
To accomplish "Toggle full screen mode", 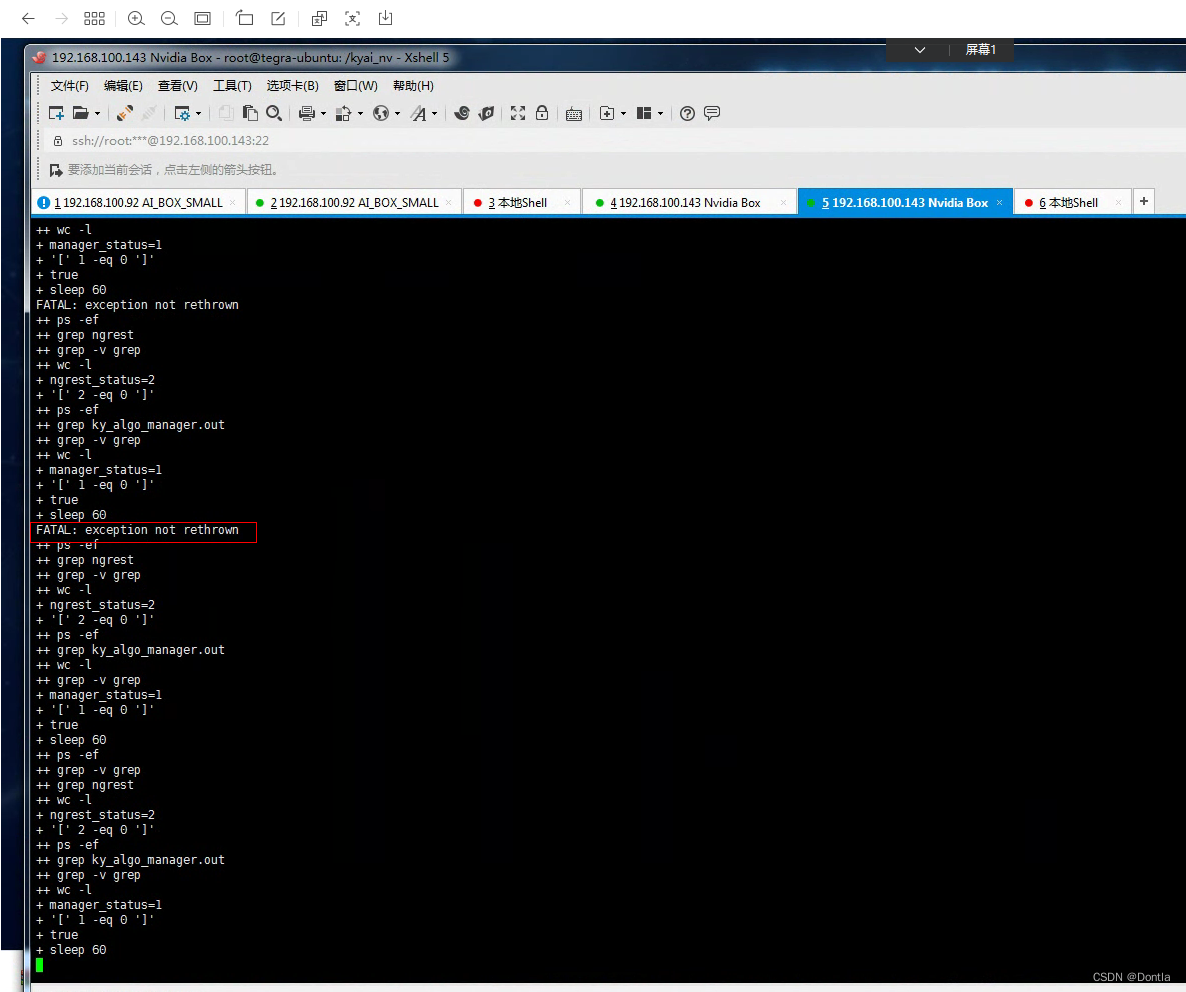I will 516,113.
